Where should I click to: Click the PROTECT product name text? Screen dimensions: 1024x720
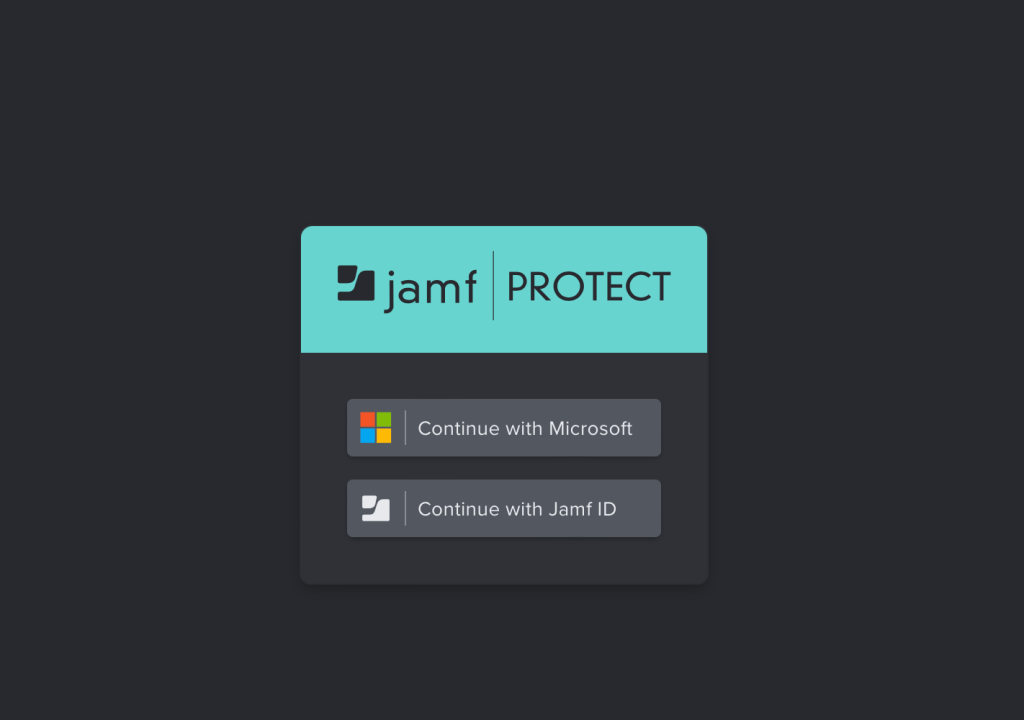click(x=589, y=287)
